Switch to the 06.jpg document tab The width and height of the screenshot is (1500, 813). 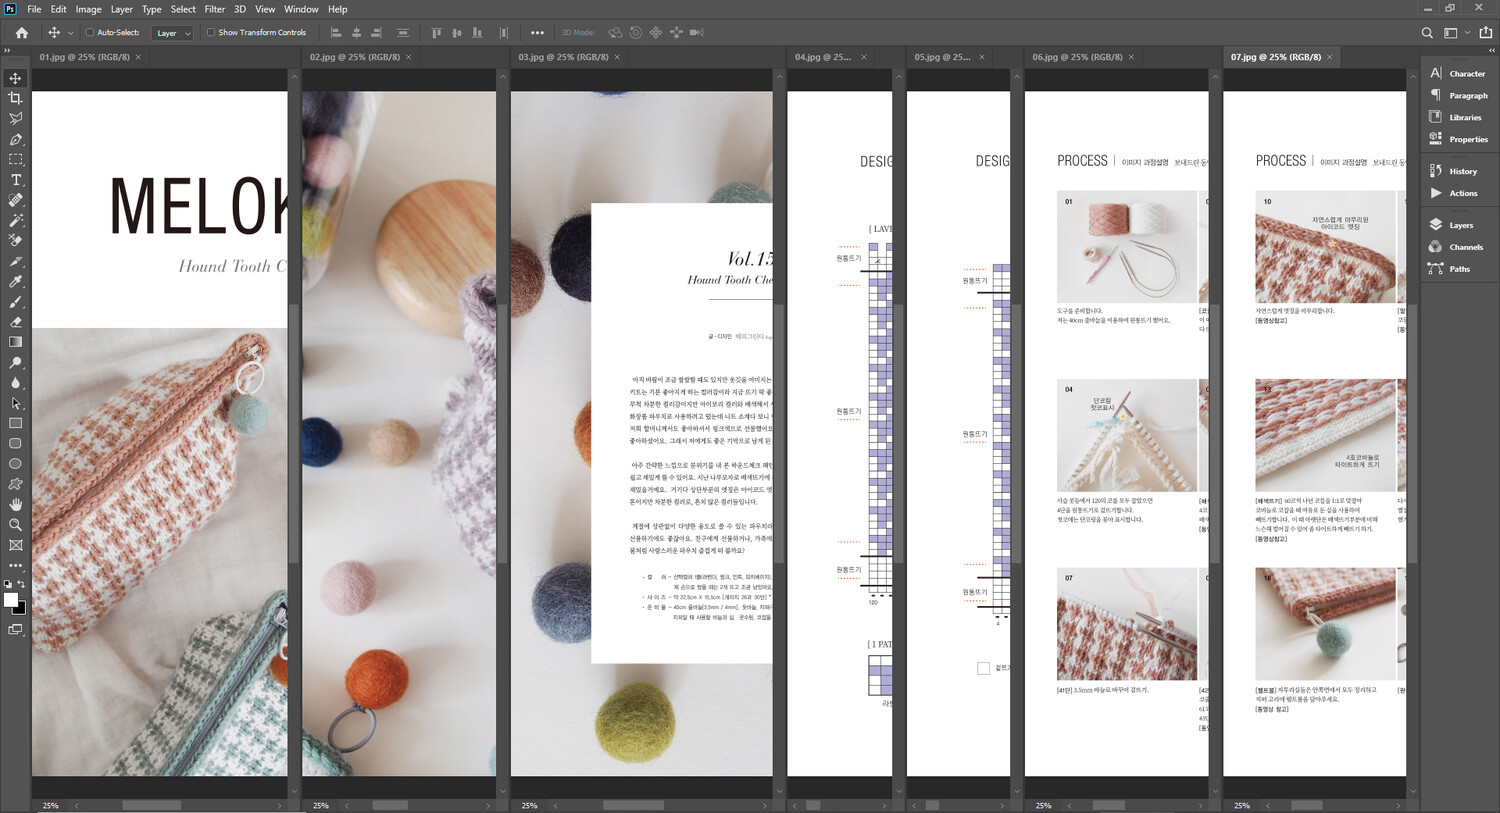point(1077,57)
